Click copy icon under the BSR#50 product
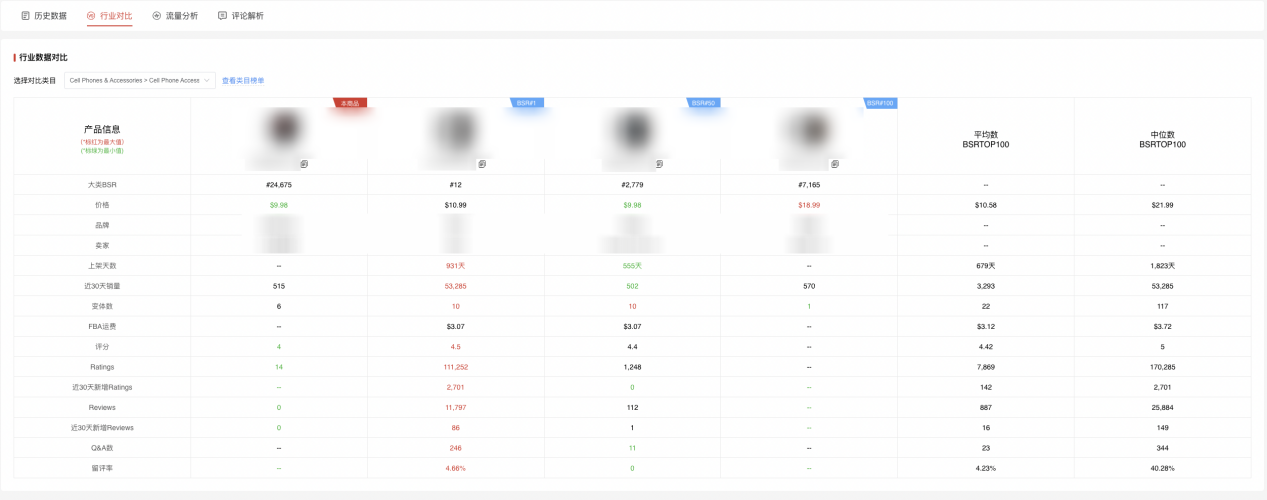This screenshot has height=500, width=1267. coord(658,163)
